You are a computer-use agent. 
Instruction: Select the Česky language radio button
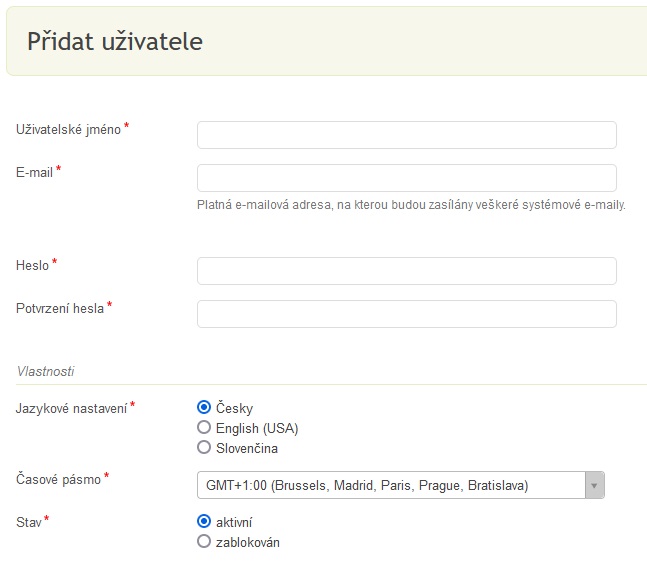point(204,407)
